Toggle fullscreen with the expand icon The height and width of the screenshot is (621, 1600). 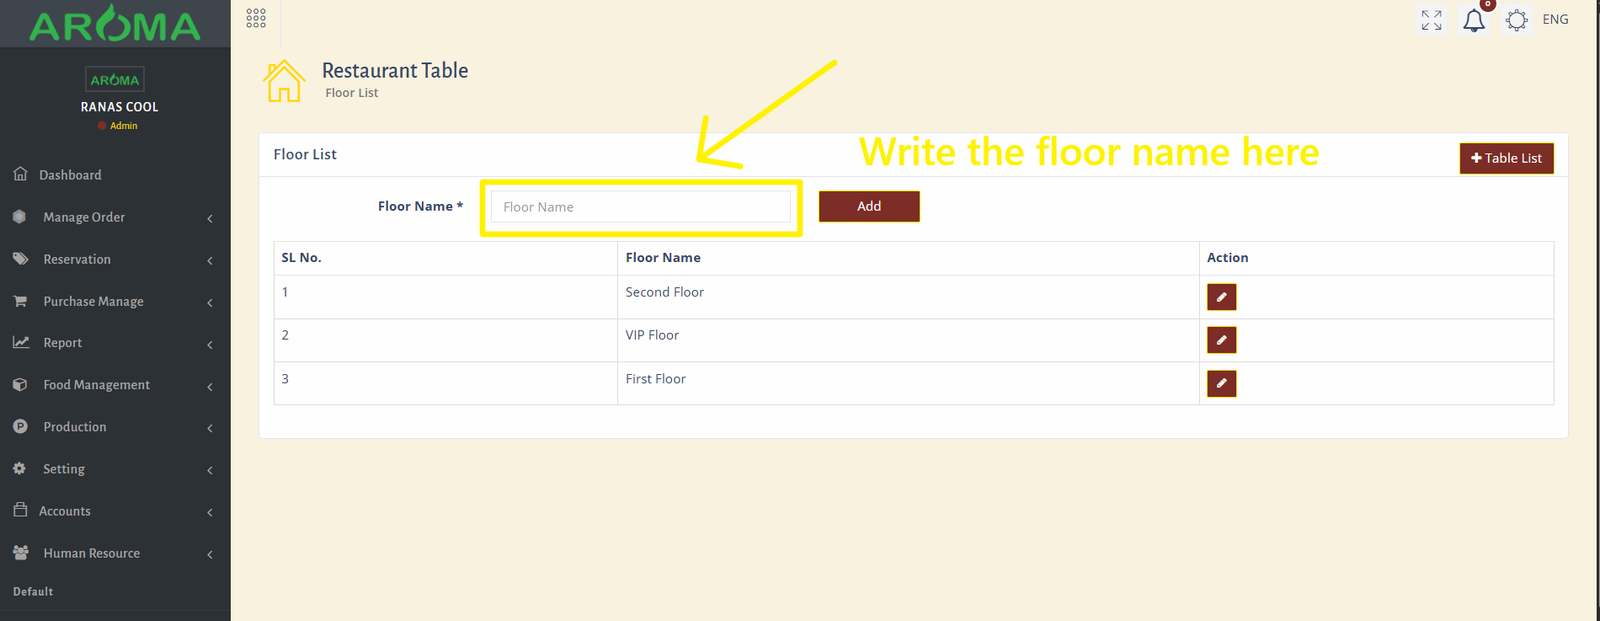(x=1431, y=20)
